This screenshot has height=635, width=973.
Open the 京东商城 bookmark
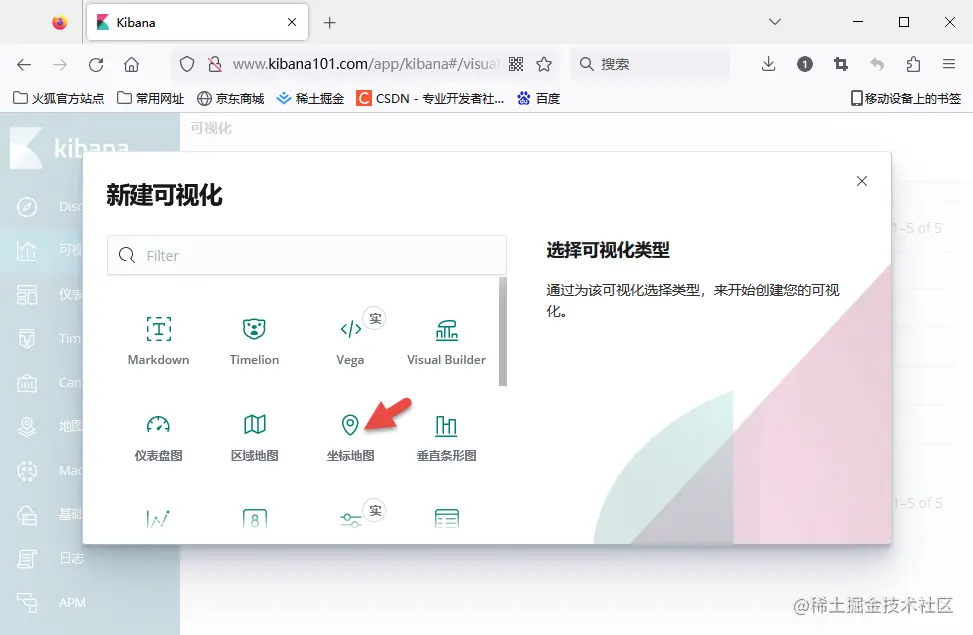click(230, 98)
